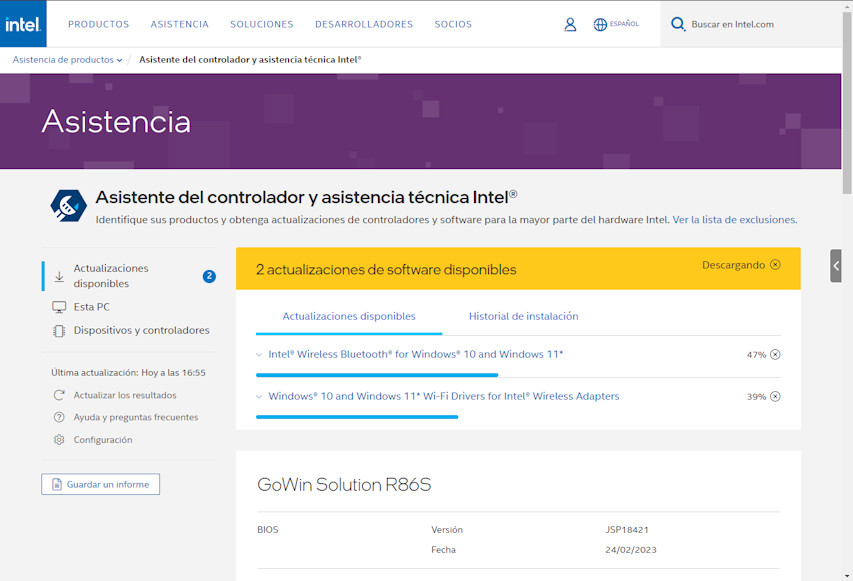The height and width of the screenshot is (581, 853).
Task: Click the breadcrumb Asistente del controlador y asistencia técnica Intel
Action: coord(250,60)
